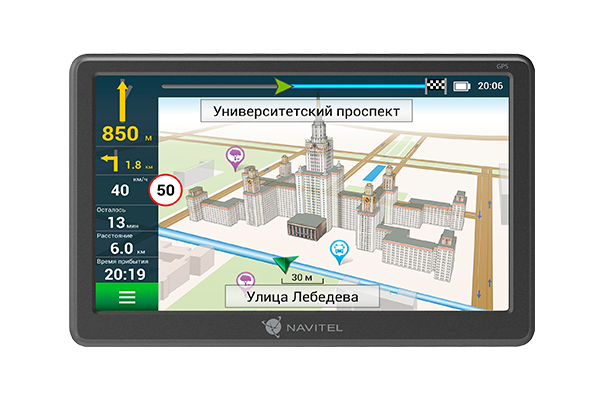Open the green hamburger menu button

point(126,297)
